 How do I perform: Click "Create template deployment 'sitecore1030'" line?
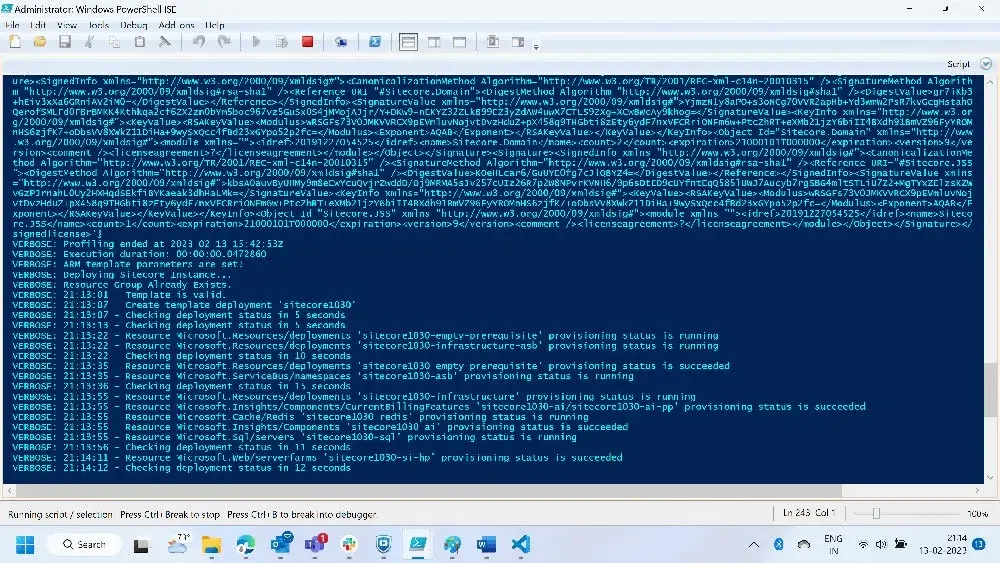pyautogui.click(x=184, y=305)
